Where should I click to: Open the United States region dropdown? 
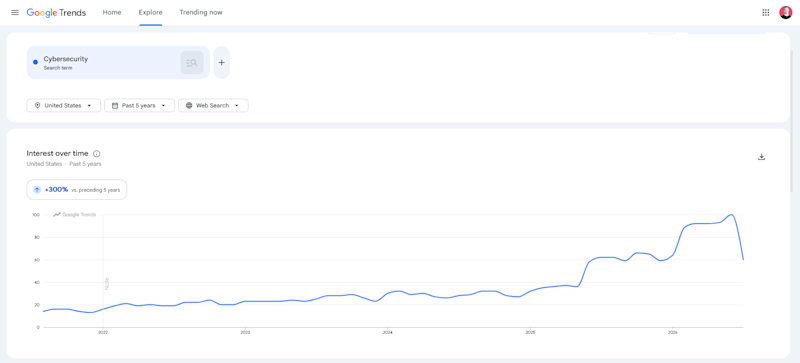(64, 105)
